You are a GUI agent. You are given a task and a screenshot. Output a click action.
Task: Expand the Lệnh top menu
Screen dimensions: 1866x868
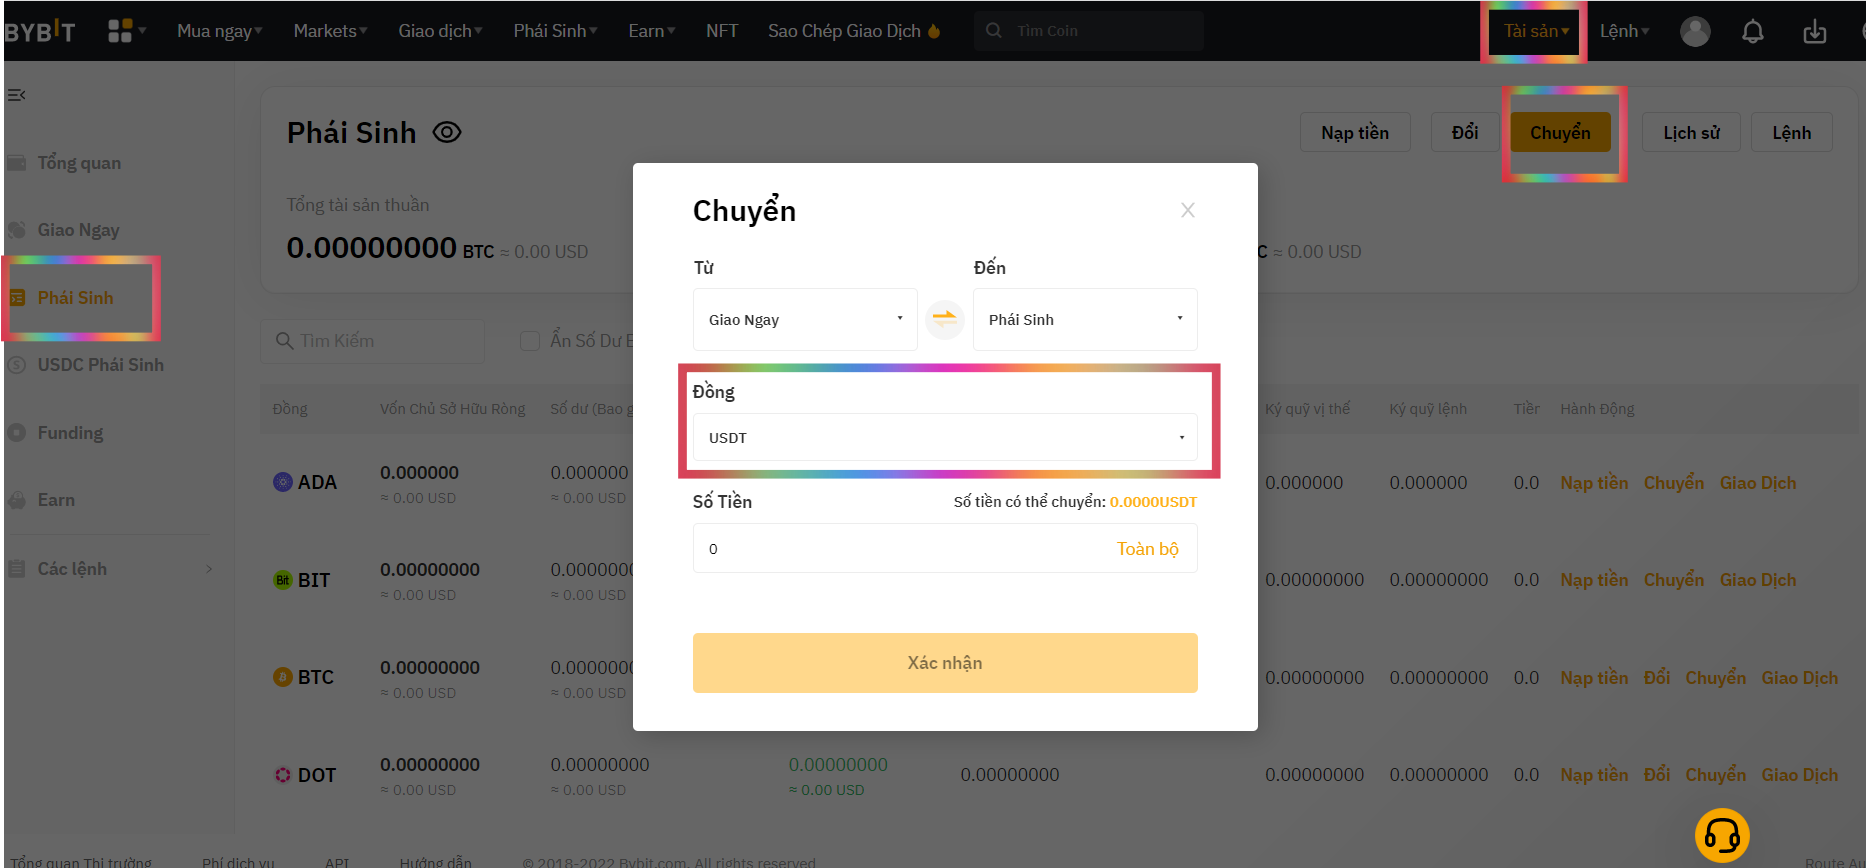(1624, 31)
